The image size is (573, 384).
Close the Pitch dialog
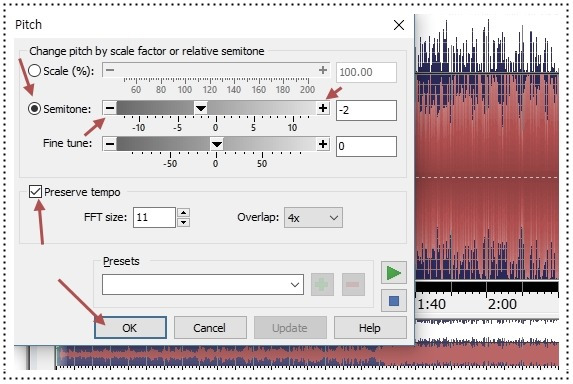pos(399,25)
